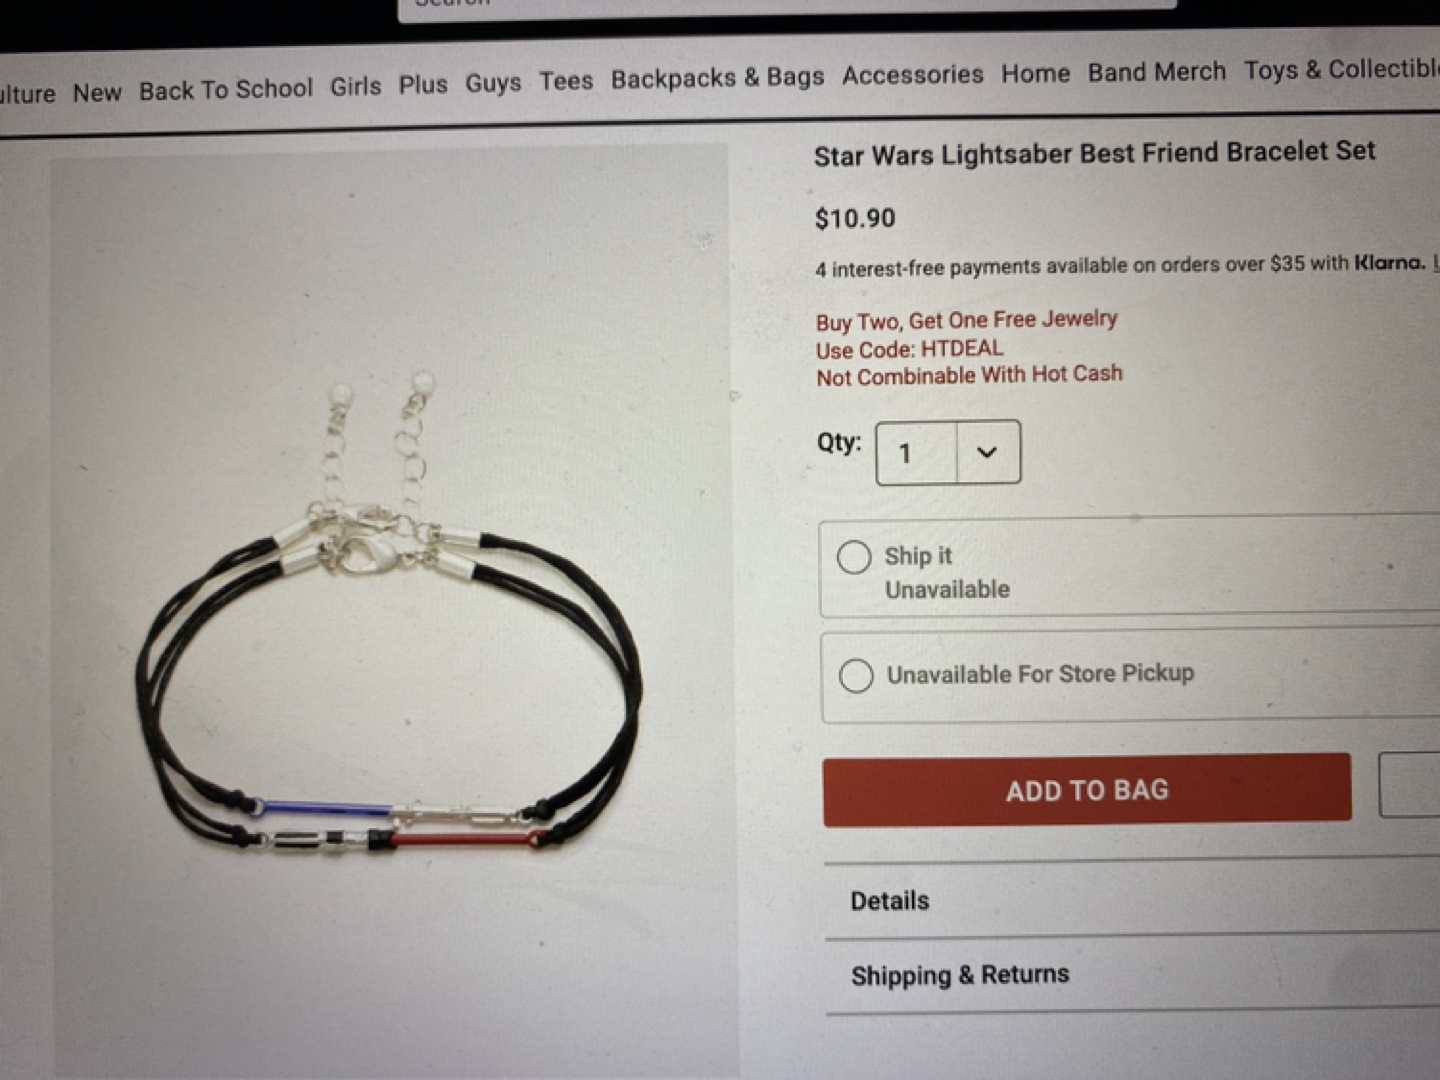Click the New menu item

point(97,93)
